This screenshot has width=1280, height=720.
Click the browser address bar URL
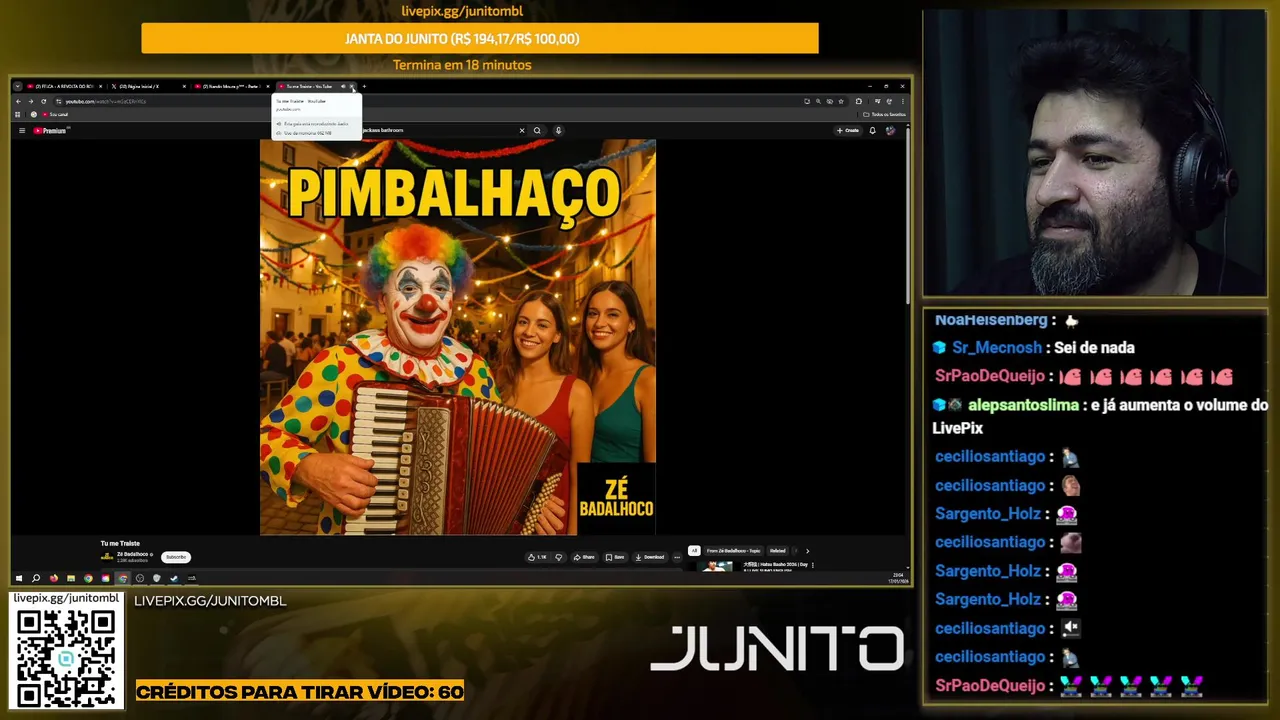[x=105, y=101]
